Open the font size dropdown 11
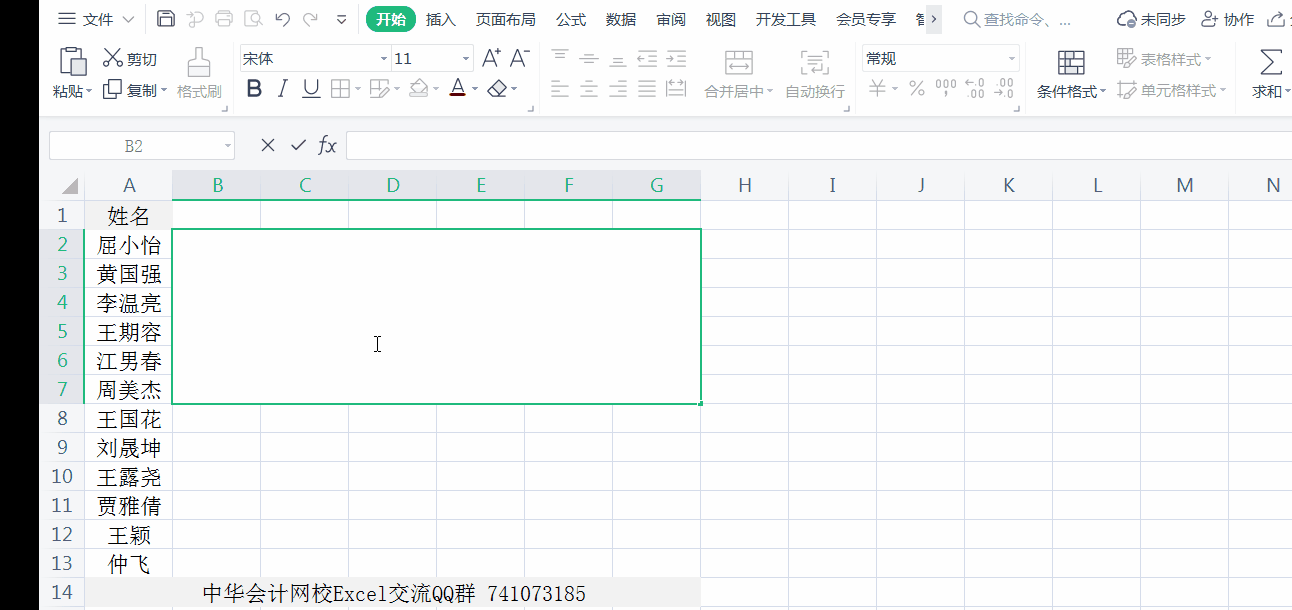Viewport: 1292px width, 610px height. (466, 59)
